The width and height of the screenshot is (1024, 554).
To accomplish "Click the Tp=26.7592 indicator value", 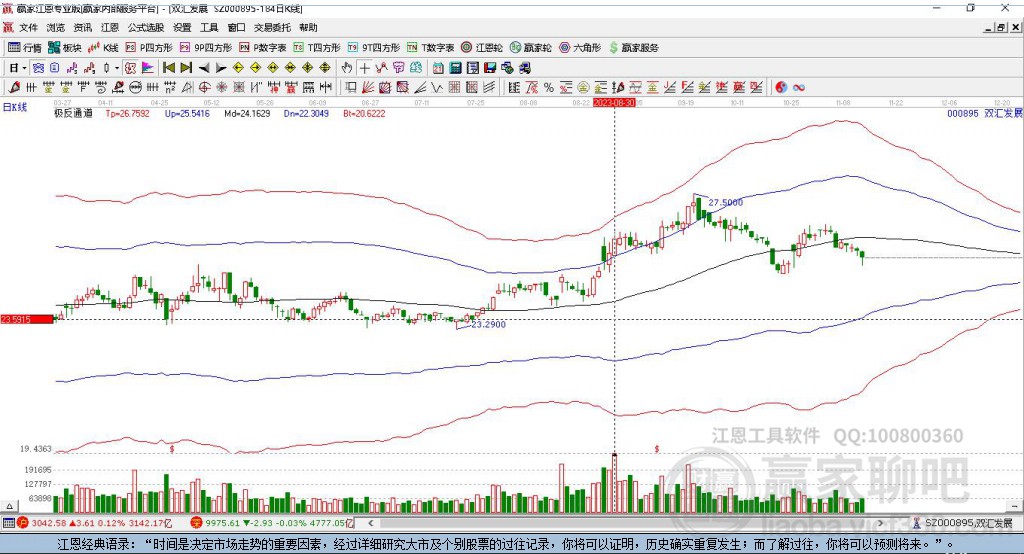I will pos(127,113).
